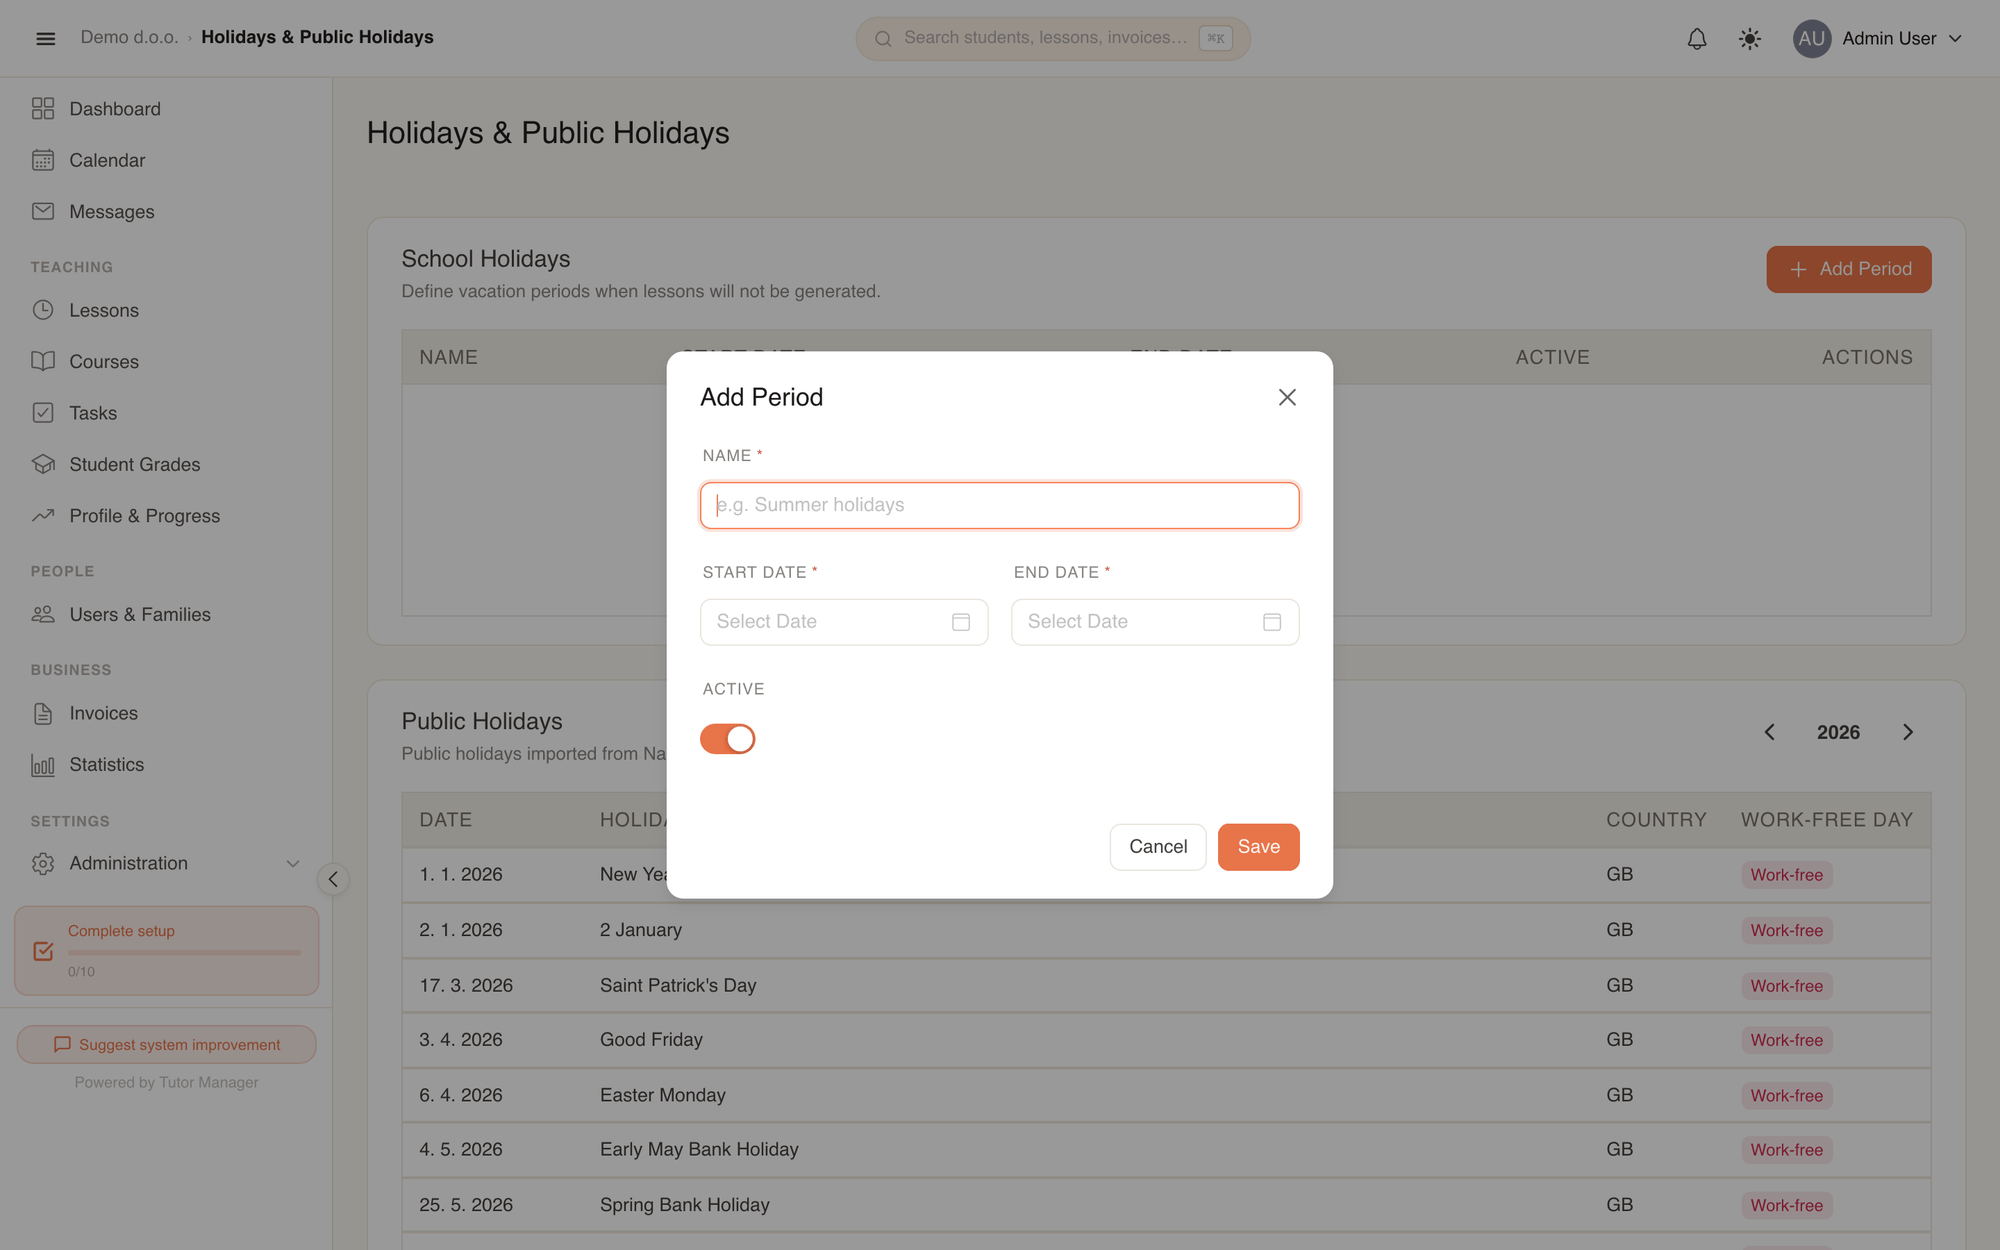Toggle the Active switch off
The width and height of the screenshot is (2000, 1250).
click(x=727, y=739)
